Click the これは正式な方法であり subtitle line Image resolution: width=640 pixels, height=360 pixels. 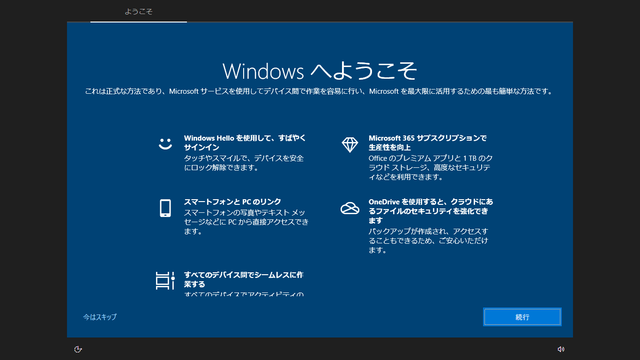click(x=318, y=91)
